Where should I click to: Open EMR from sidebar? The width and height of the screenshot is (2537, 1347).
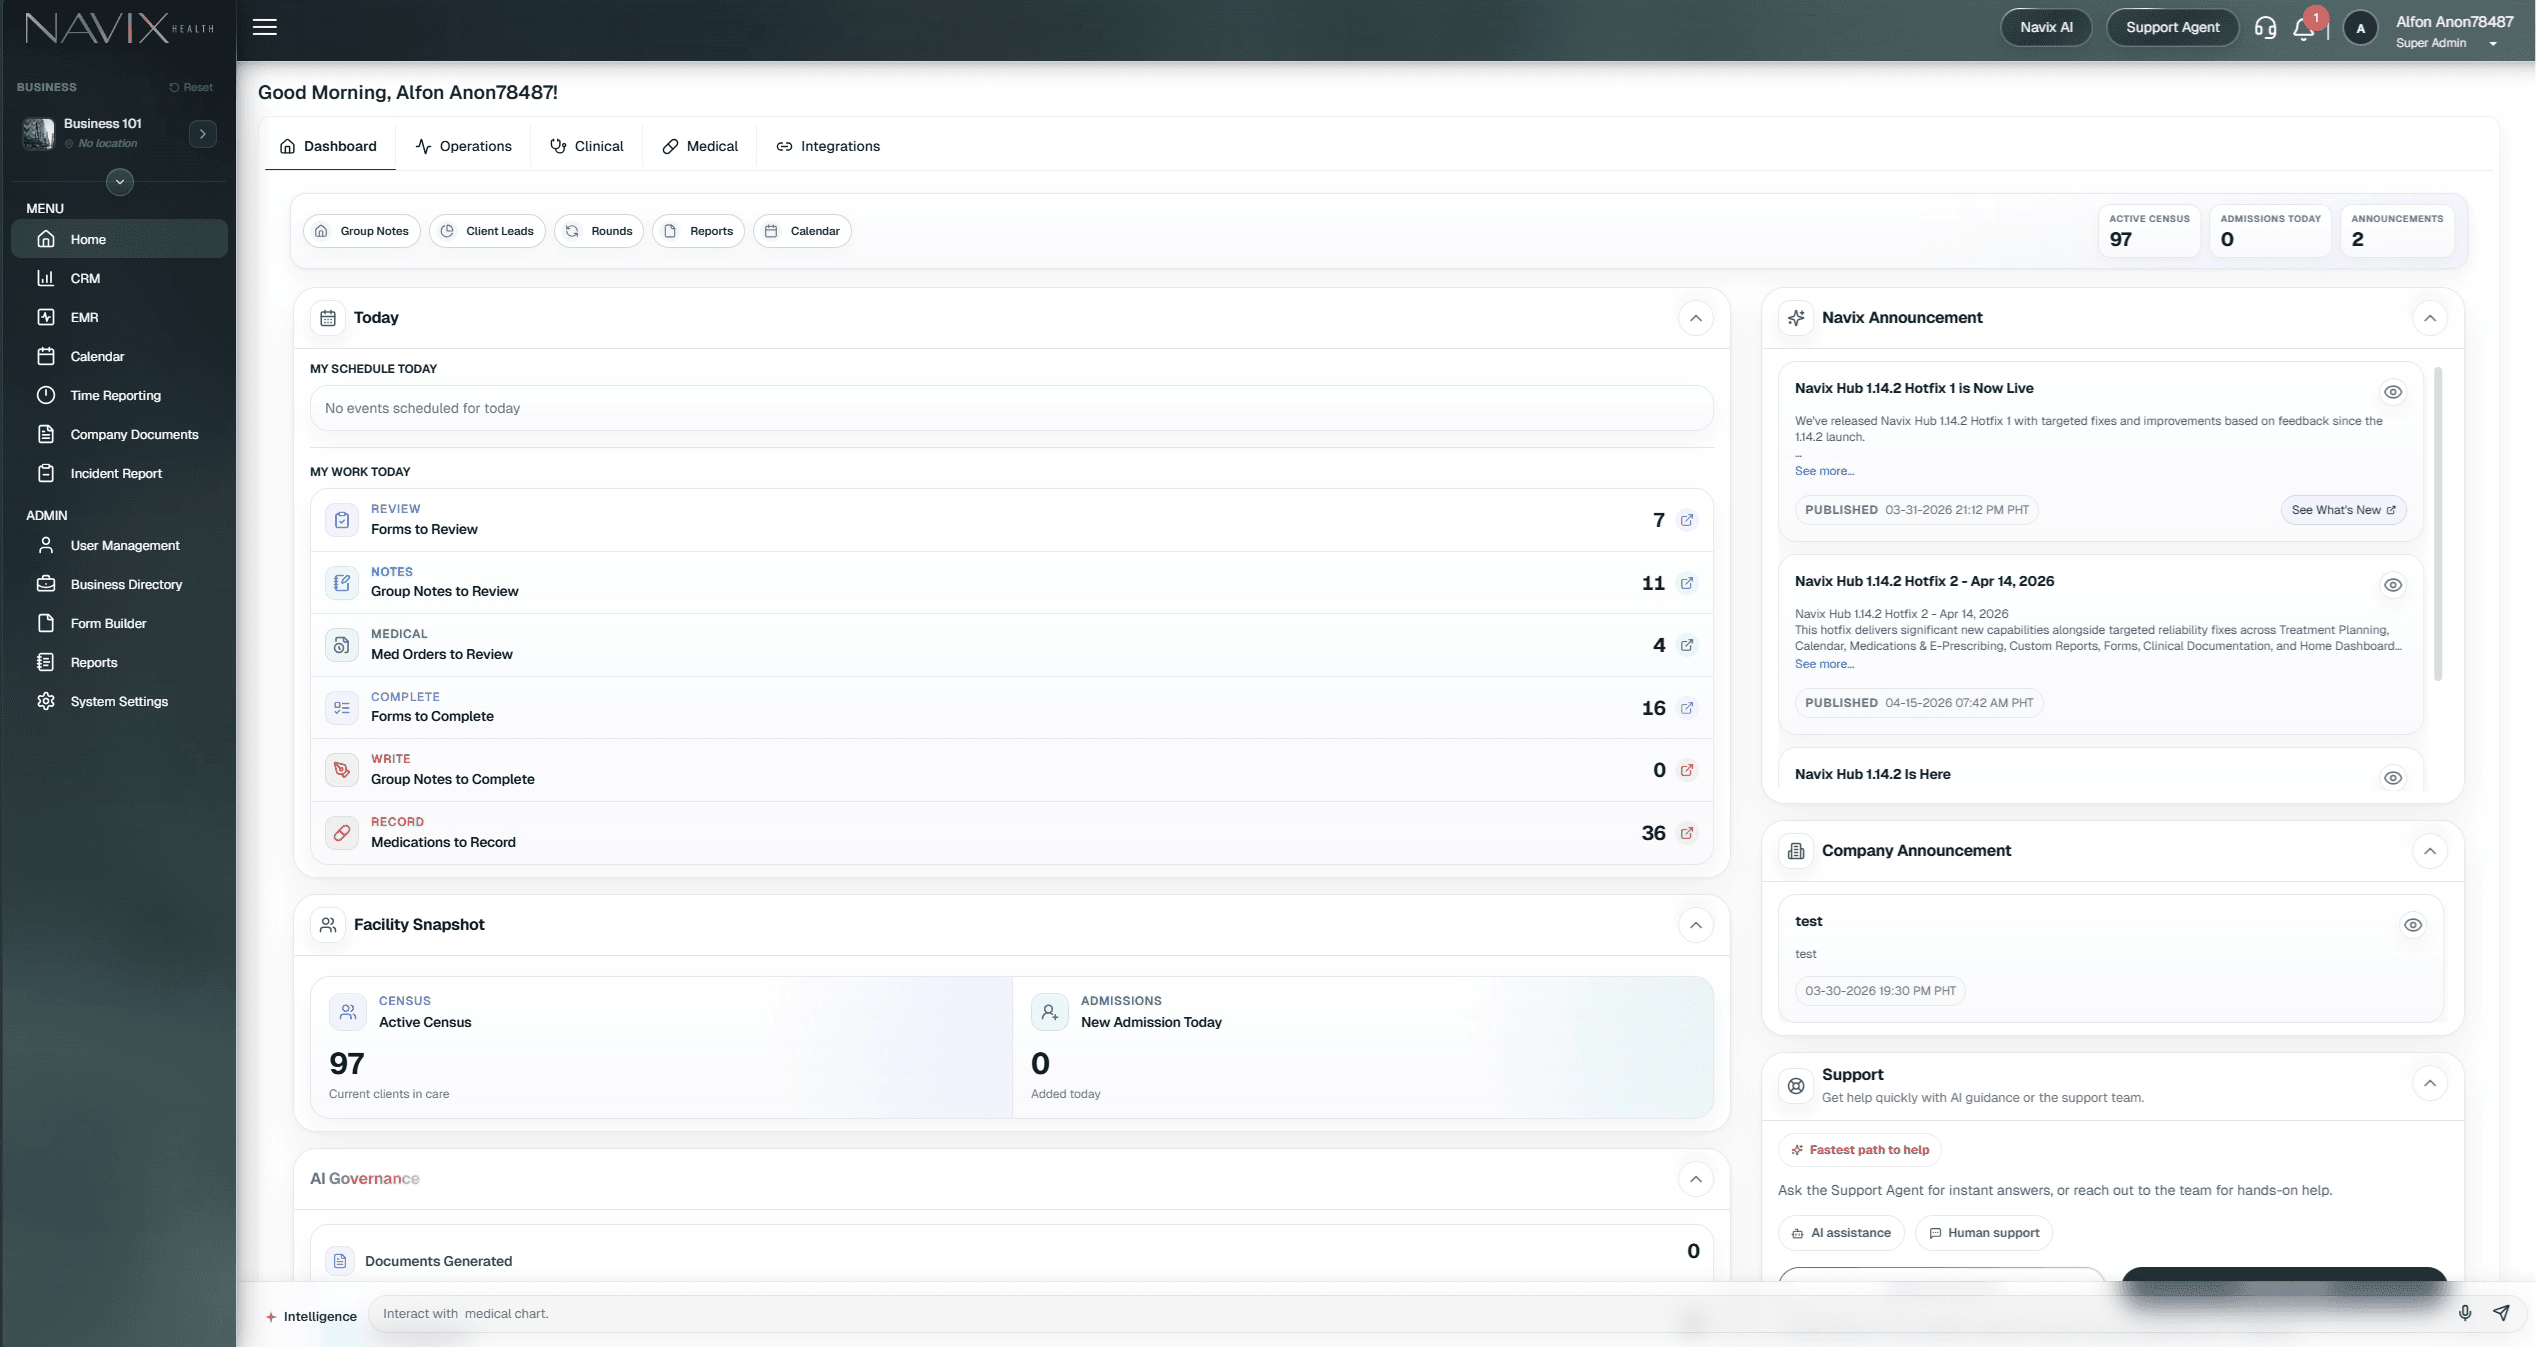(x=119, y=317)
